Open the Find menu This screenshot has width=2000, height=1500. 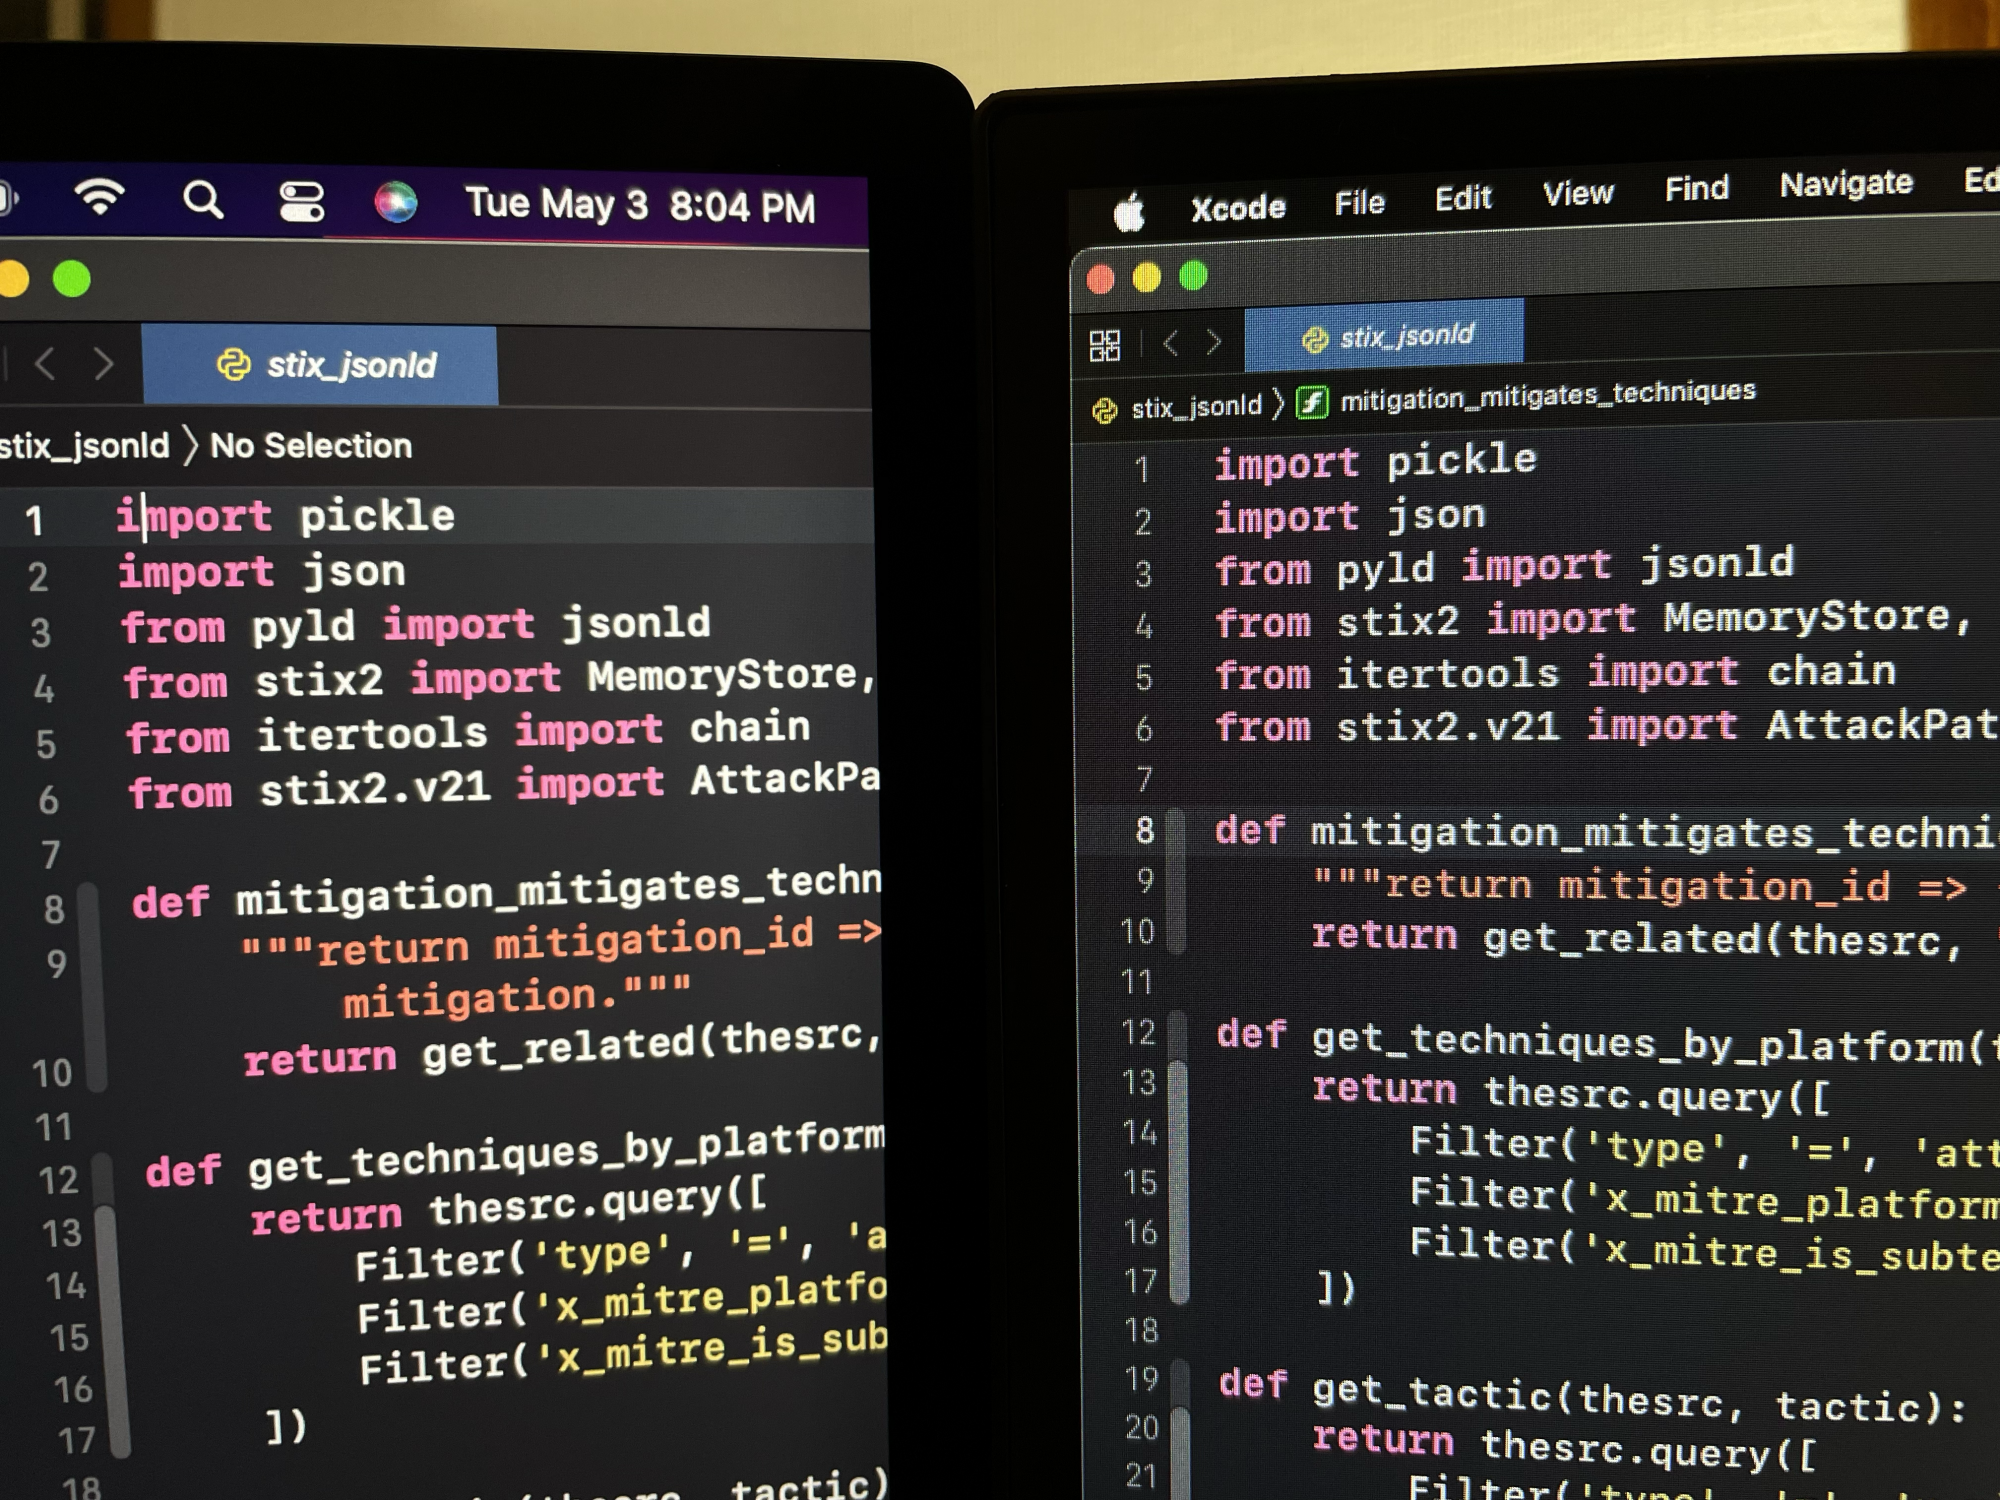(1696, 188)
